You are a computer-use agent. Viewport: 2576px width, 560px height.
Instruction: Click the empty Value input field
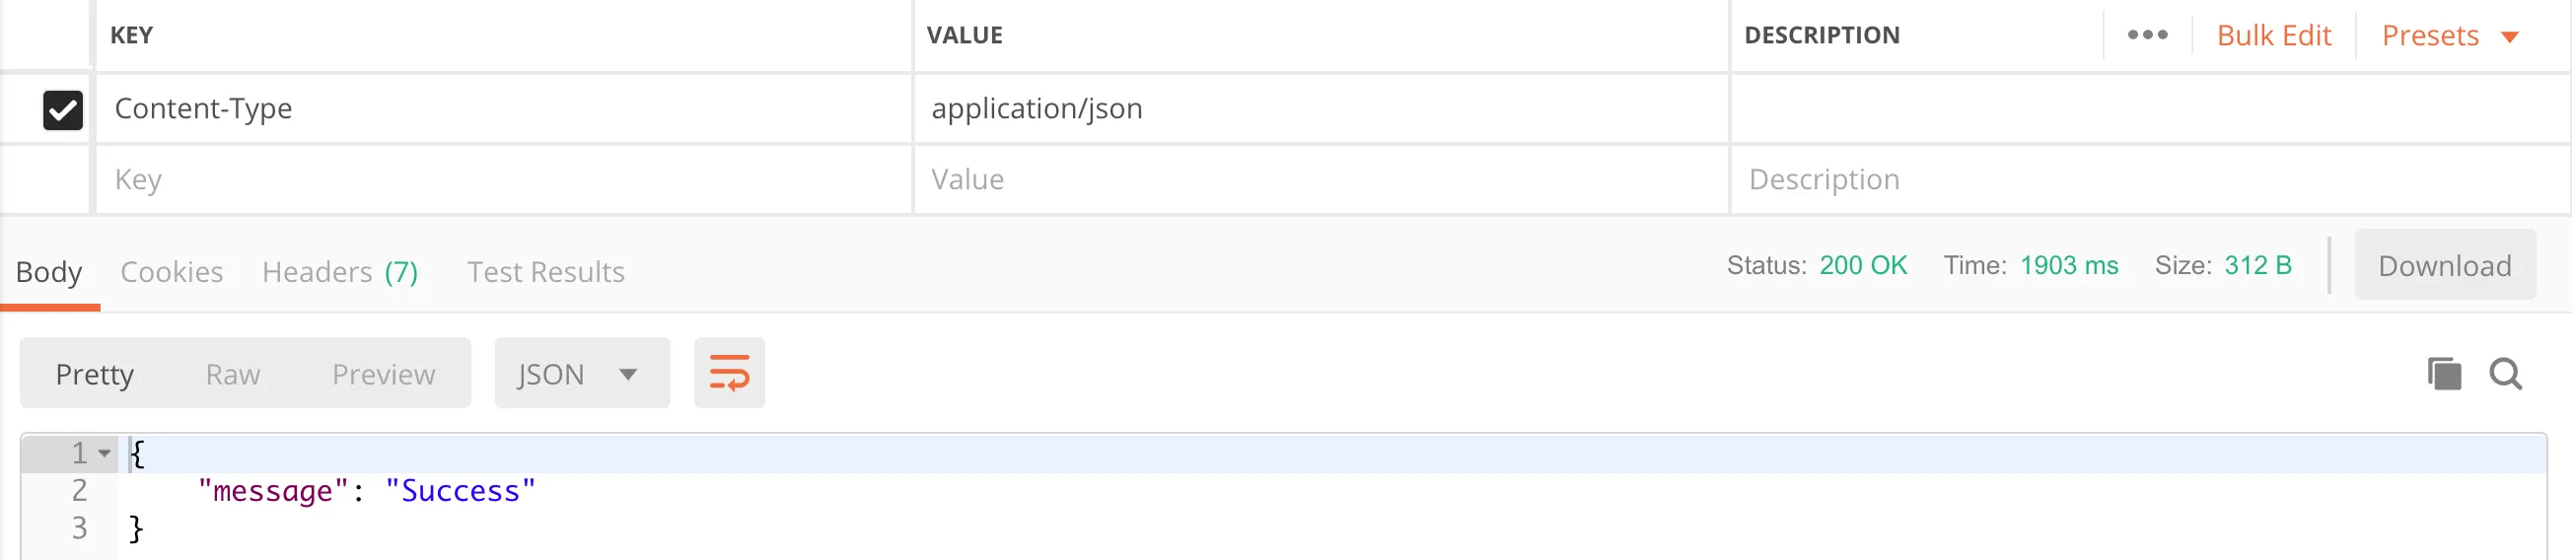(x=1318, y=180)
